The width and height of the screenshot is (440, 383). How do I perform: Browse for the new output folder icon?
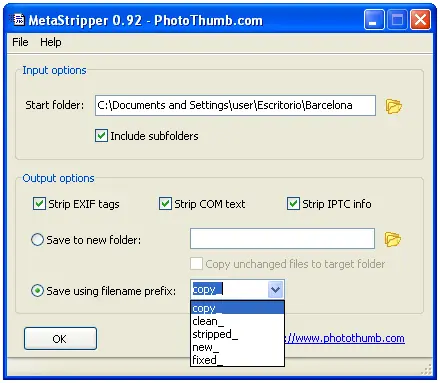(x=393, y=239)
